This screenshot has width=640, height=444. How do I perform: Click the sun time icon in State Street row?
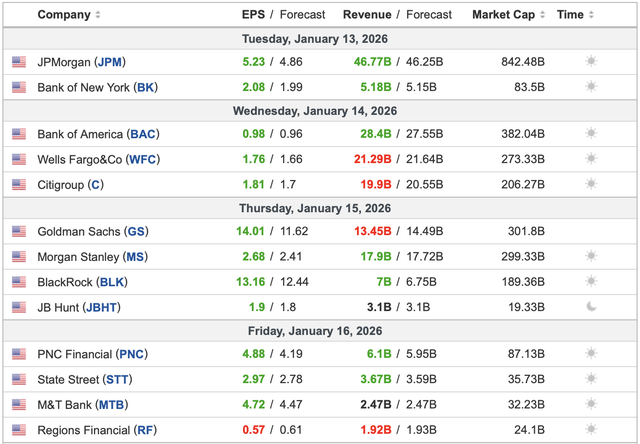pyautogui.click(x=591, y=379)
